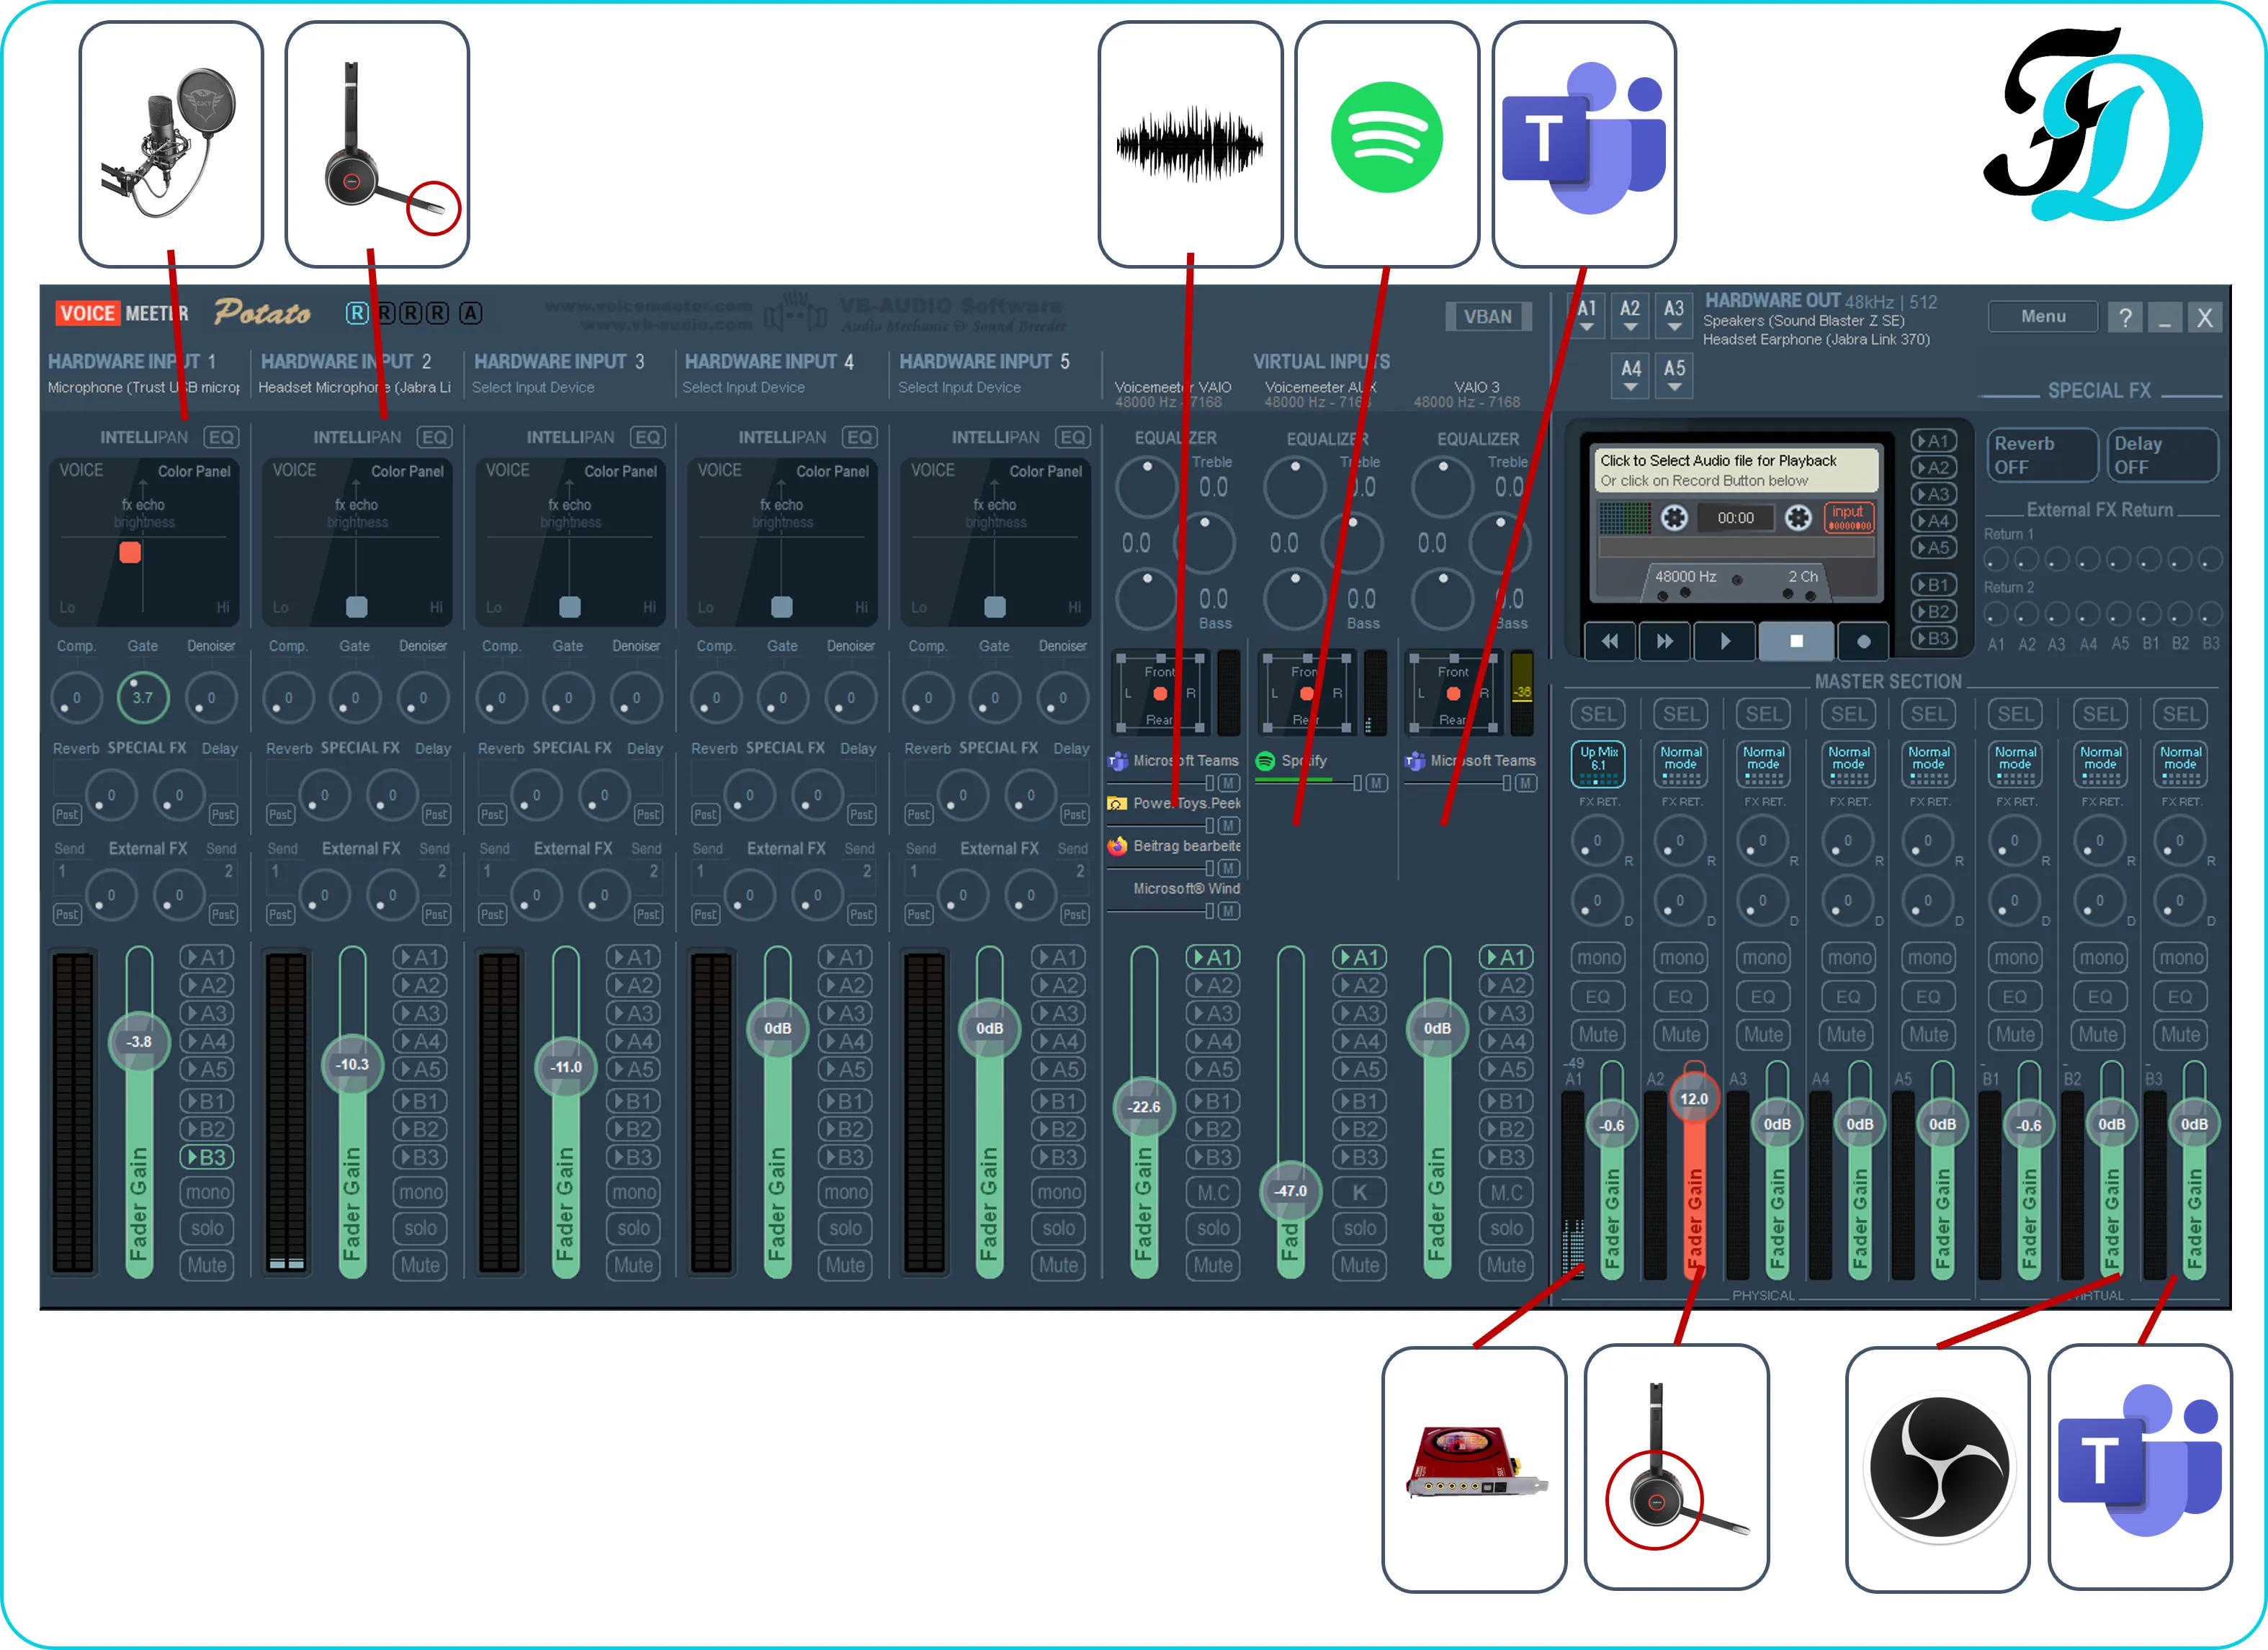
Task: Select input device for Hardware Input 3
Action: click(x=533, y=388)
